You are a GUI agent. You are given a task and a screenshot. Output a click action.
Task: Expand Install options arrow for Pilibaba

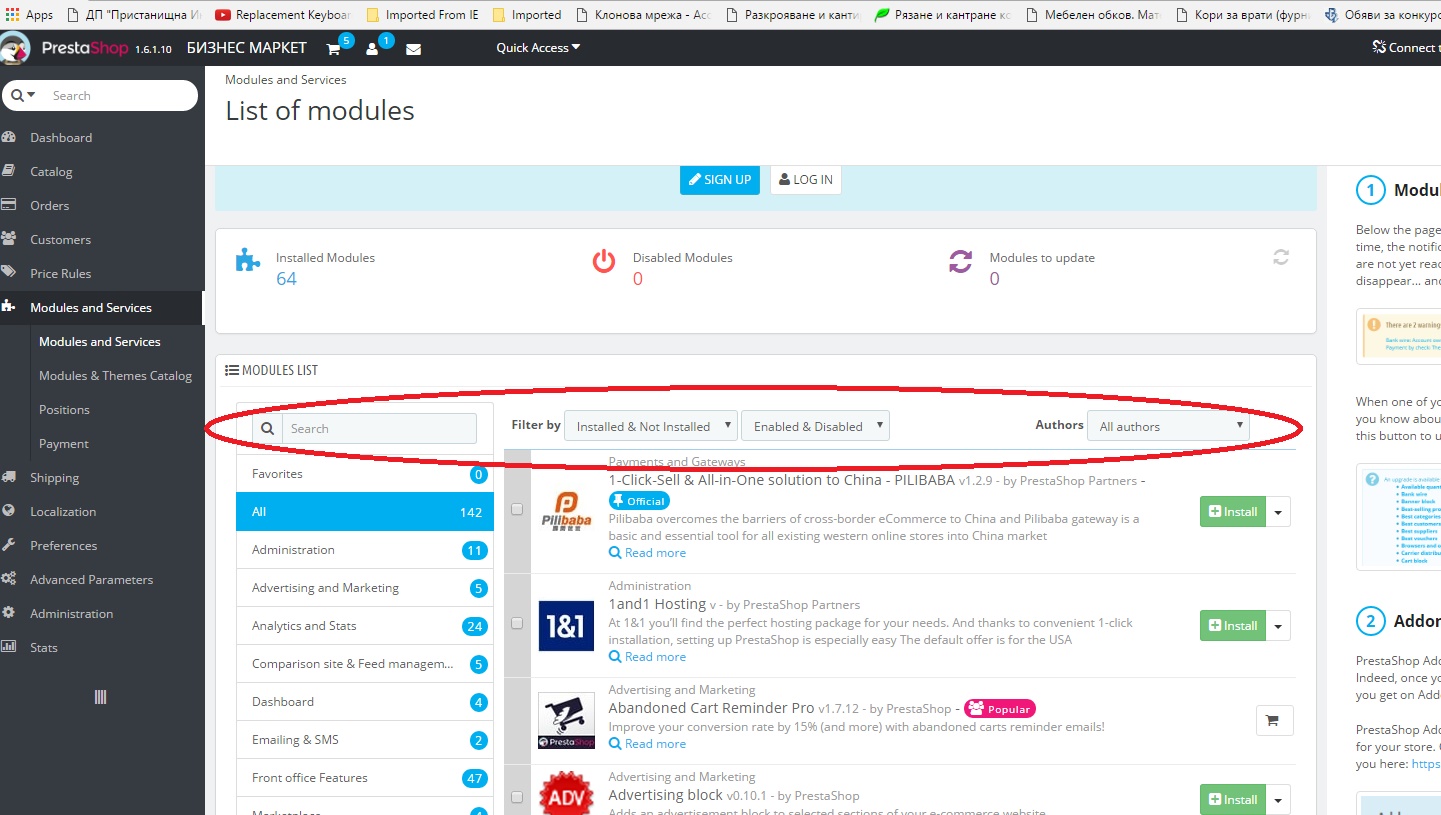(1278, 512)
